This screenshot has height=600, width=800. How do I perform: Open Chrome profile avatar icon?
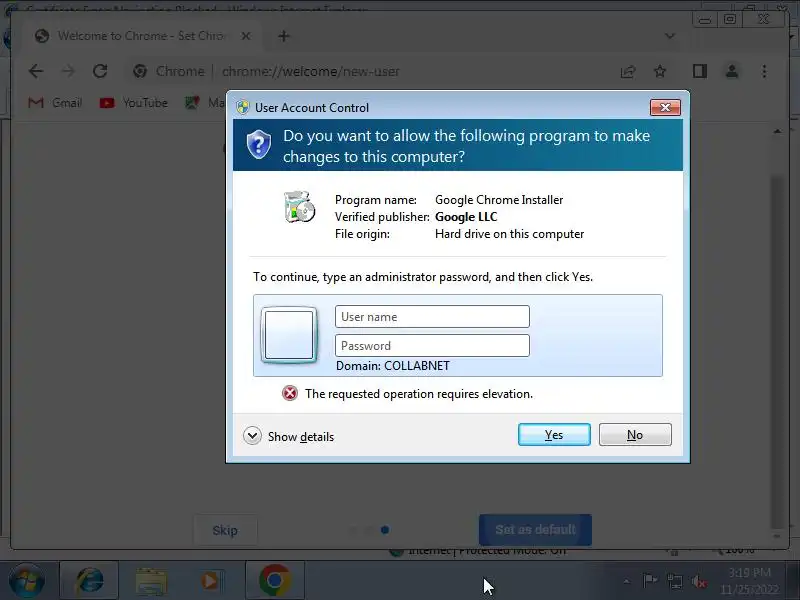732,71
